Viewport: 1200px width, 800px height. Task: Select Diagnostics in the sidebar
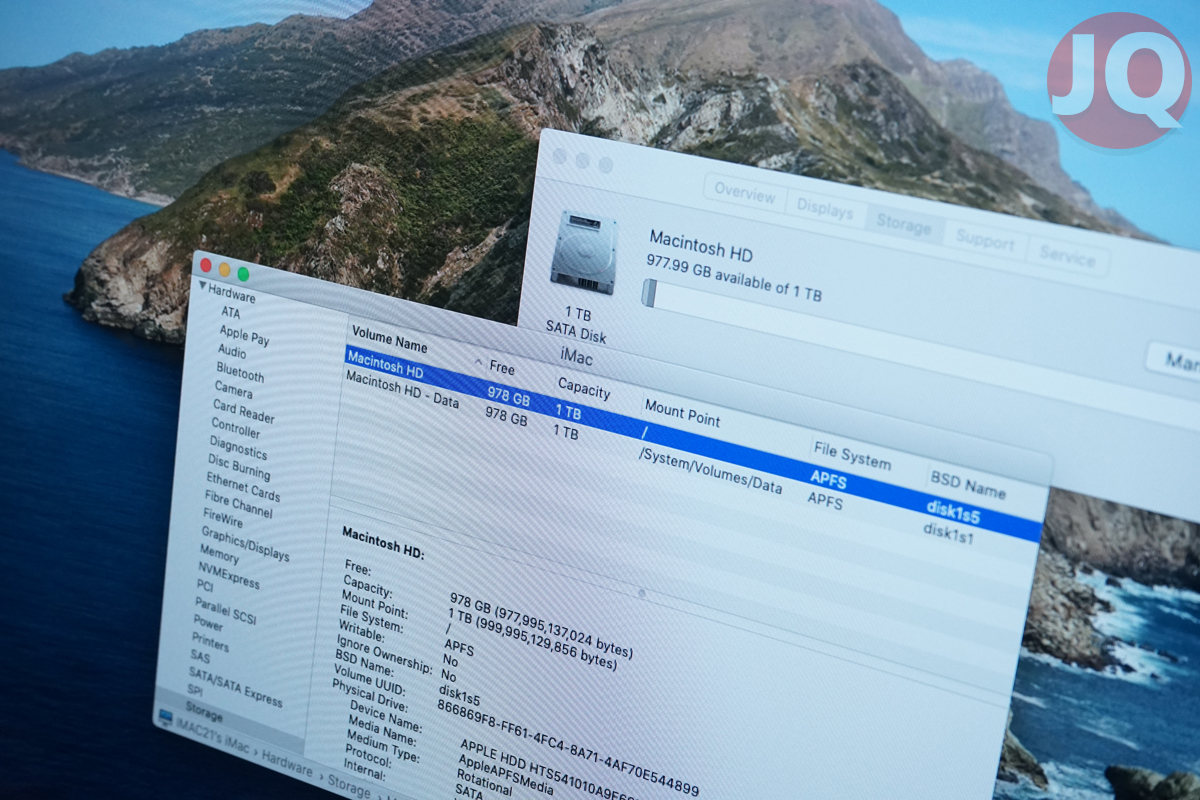(x=239, y=447)
